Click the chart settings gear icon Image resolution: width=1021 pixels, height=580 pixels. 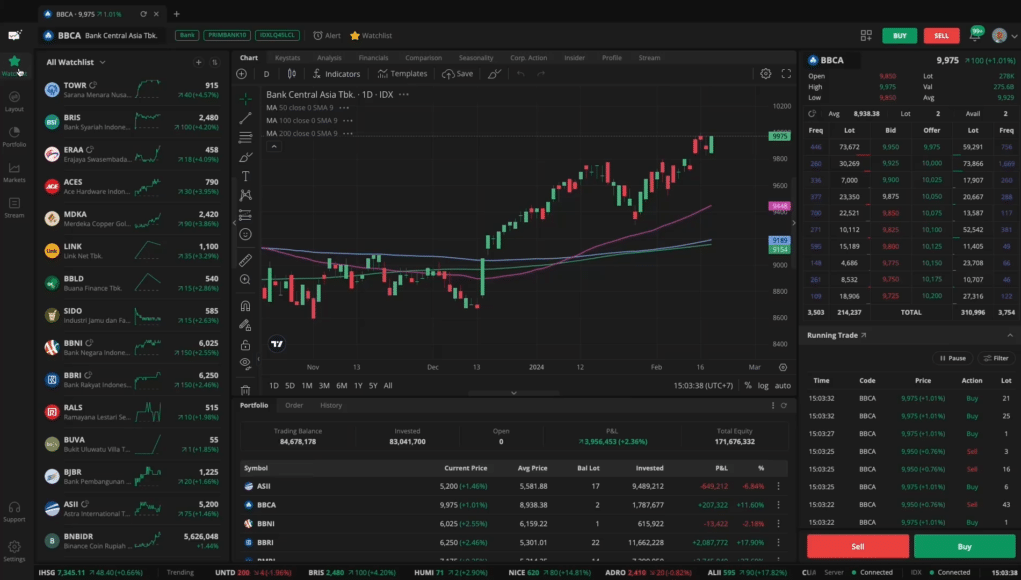766,74
